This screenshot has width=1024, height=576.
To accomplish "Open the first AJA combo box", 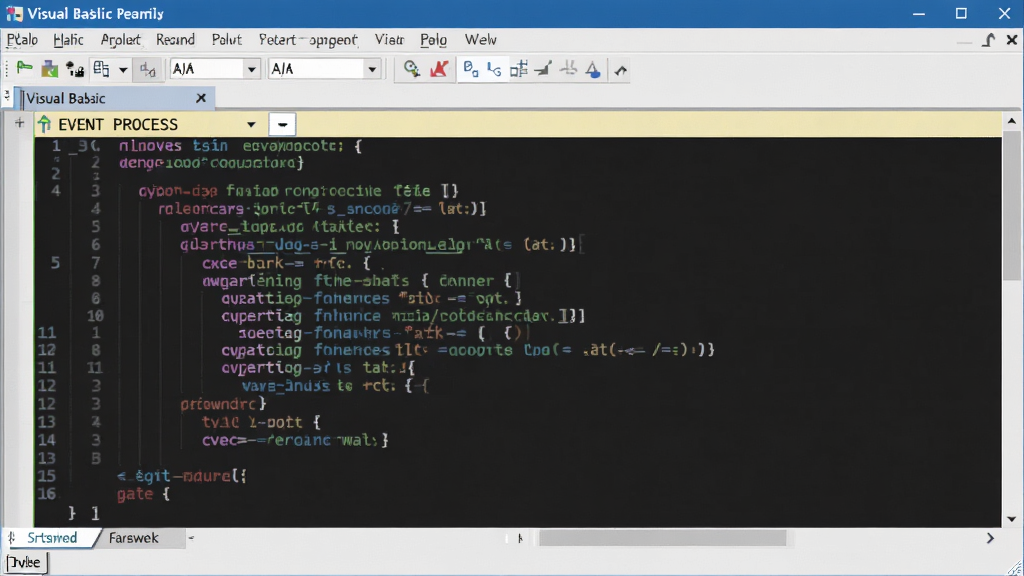I will (215, 69).
